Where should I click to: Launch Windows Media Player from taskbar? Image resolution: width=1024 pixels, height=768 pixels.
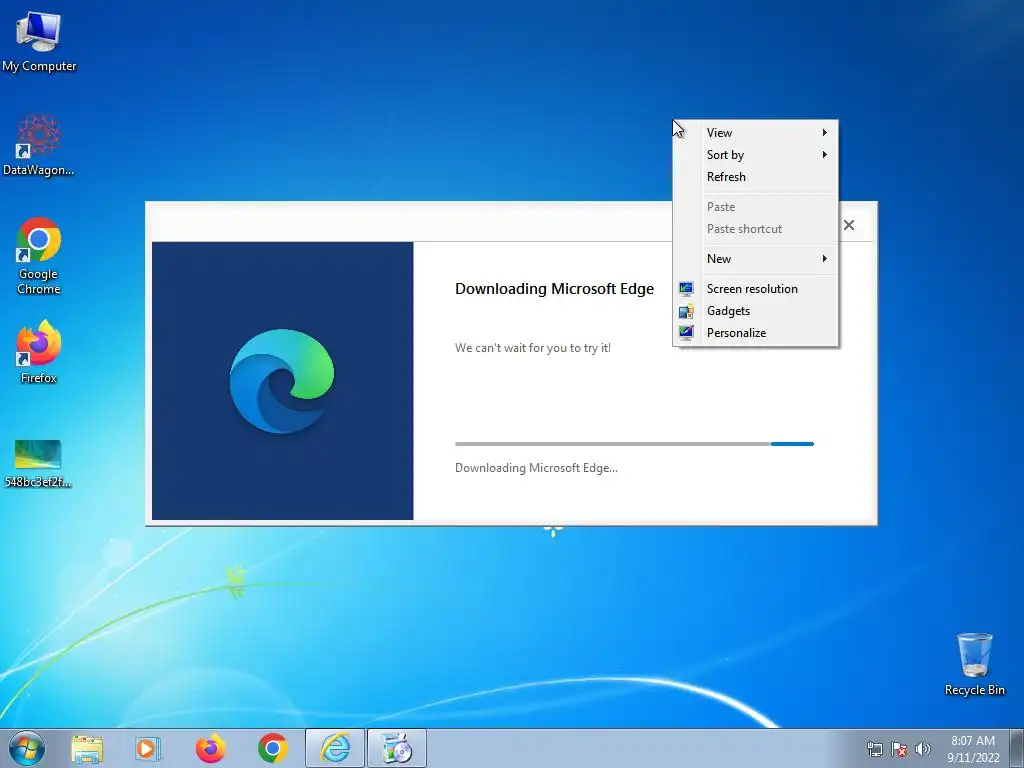(148, 748)
